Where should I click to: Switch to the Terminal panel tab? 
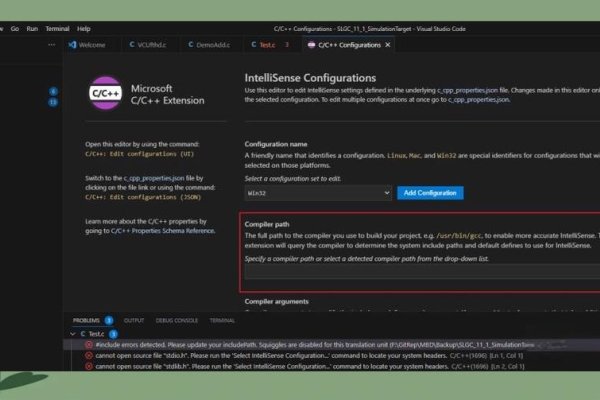[x=222, y=320]
